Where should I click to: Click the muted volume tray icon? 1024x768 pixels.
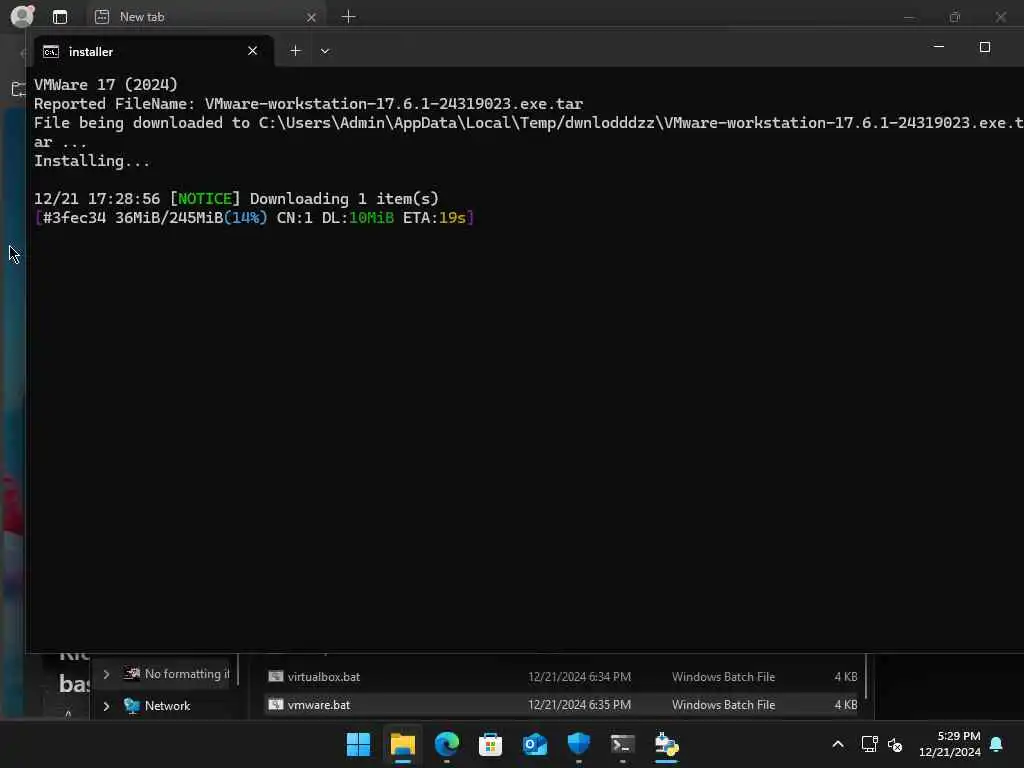pos(895,744)
